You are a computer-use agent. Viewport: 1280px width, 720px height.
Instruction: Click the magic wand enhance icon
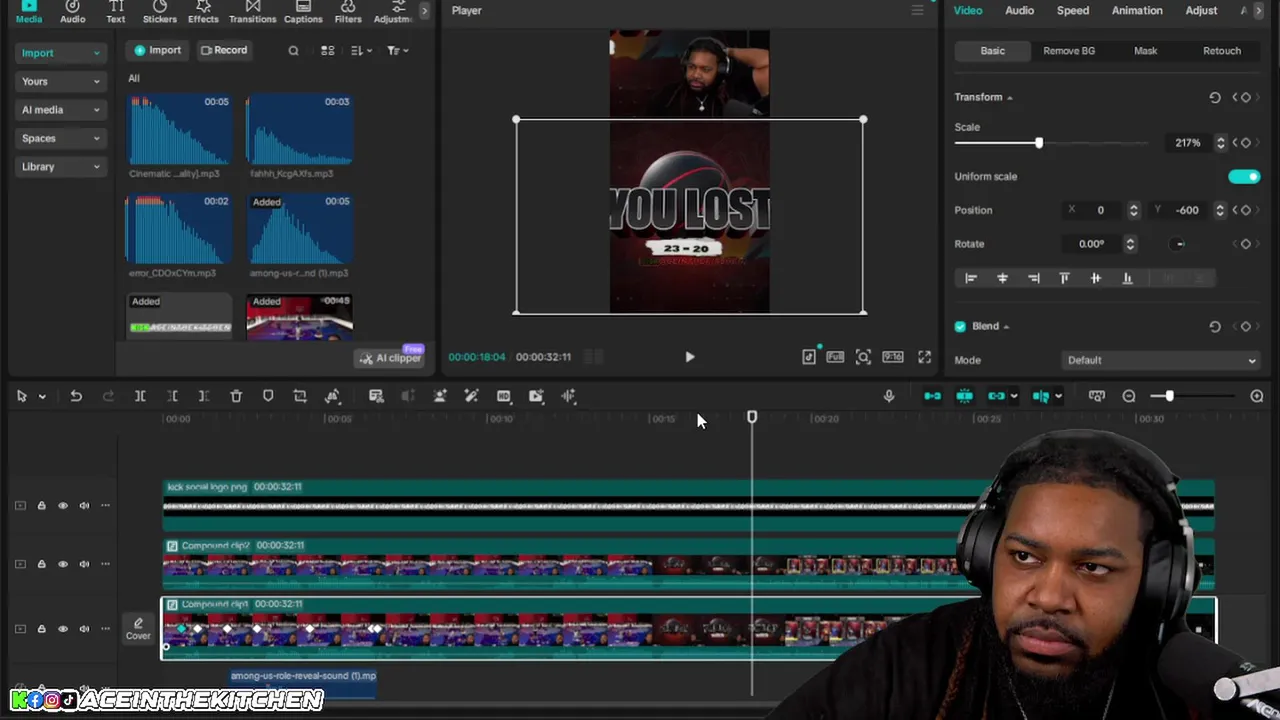click(472, 396)
